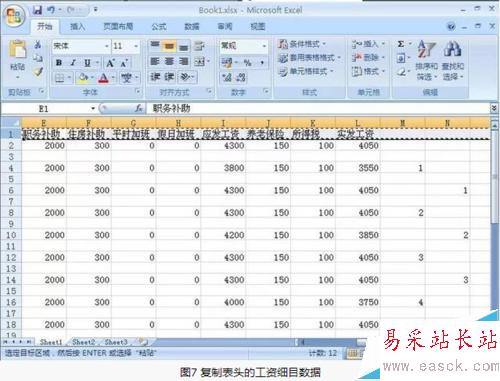Align text to vertical middle
This screenshot has width=500, height=381.
tap(169, 46)
